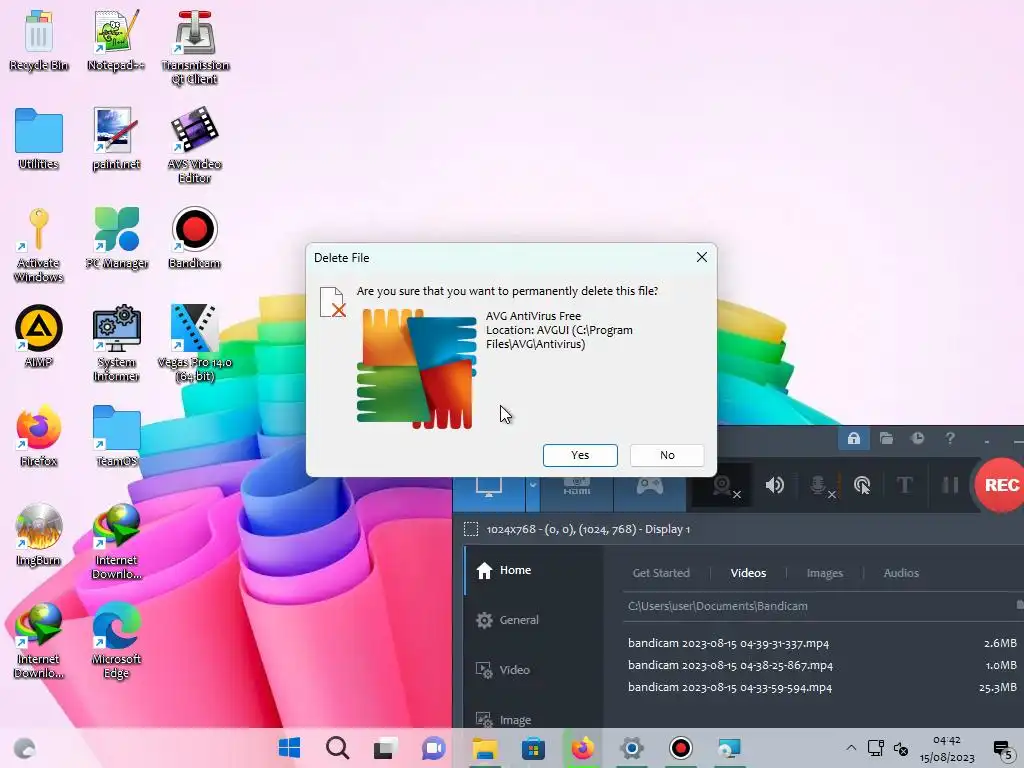
Task: Click the text overlay T icon in Bandicam
Action: pyautogui.click(x=904, y=485)
